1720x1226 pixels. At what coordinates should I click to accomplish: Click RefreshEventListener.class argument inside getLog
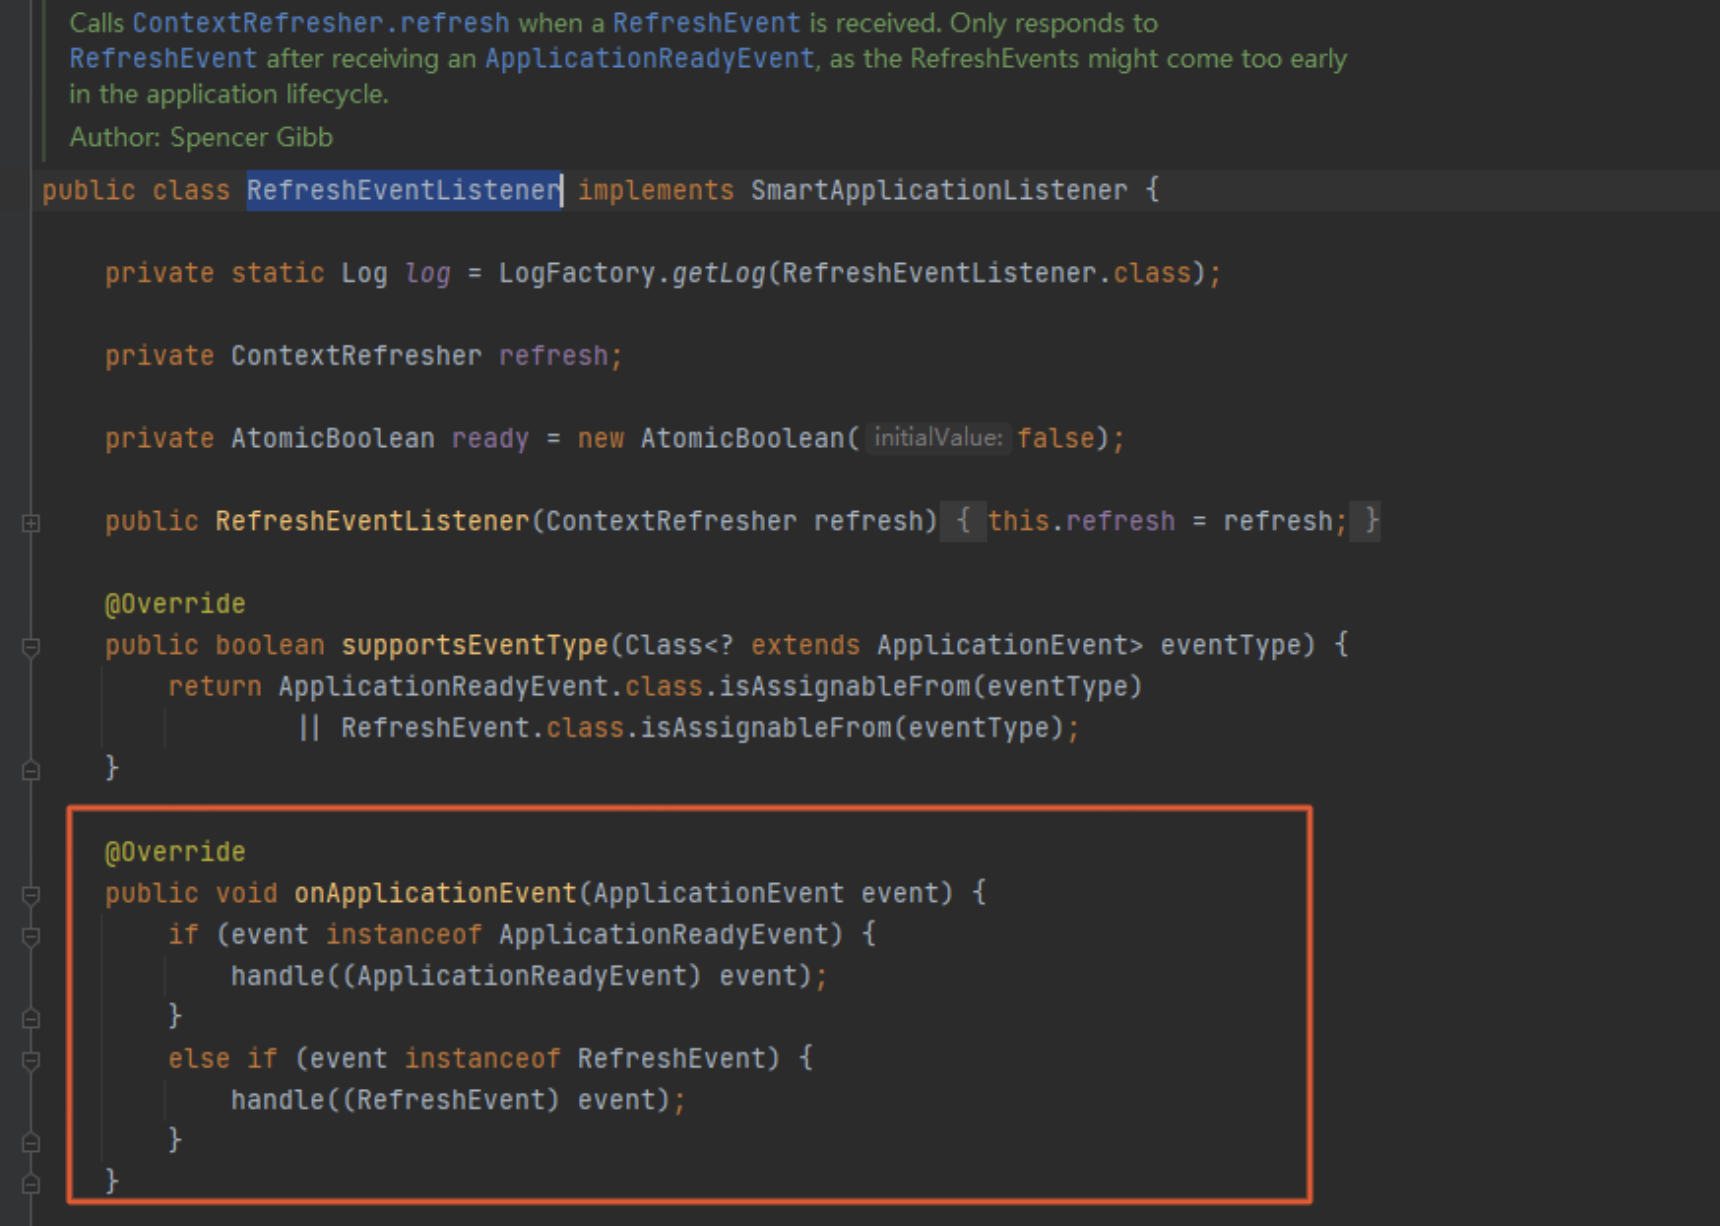pos(987,273)
